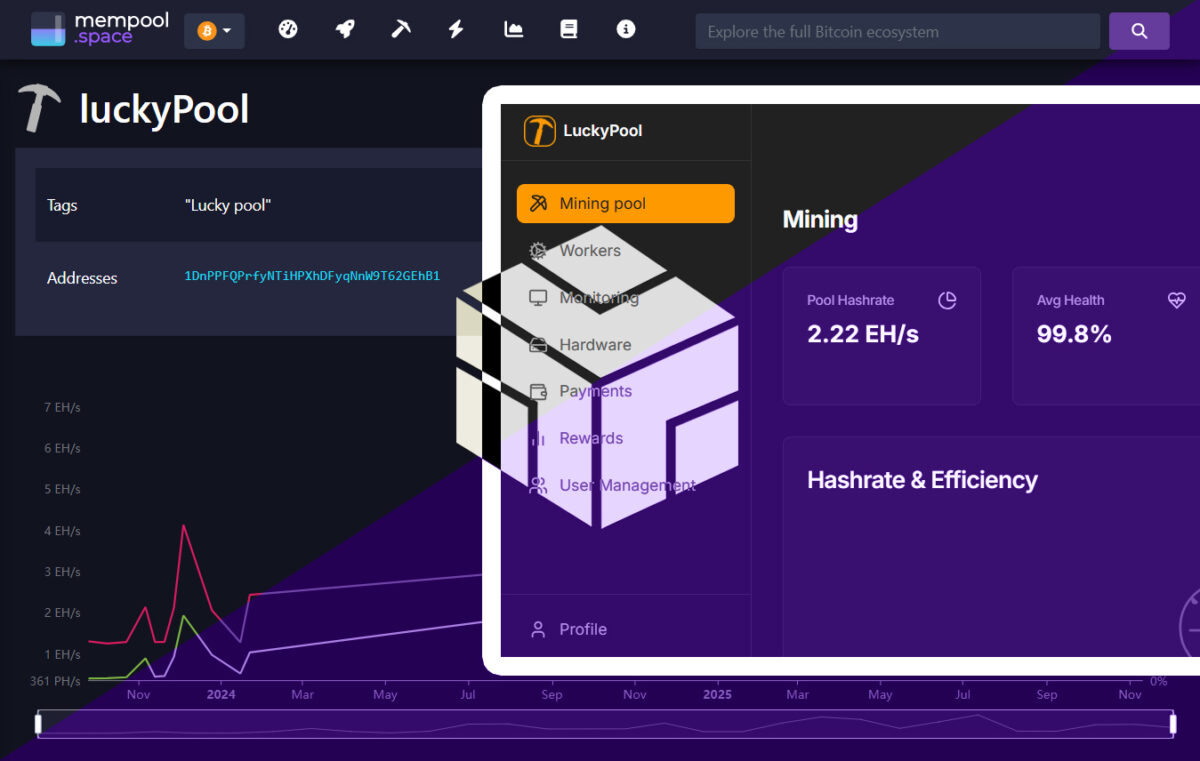Click the mempool.space logo
Viewport: 1200px width, 761px height.
coord(100,30)
